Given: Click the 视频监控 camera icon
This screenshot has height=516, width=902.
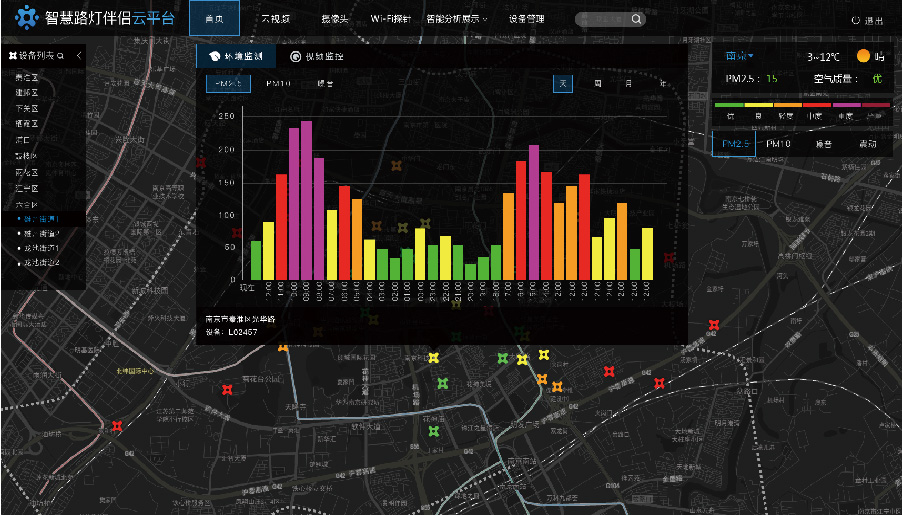Looking at the screenshot, I should (295, 57).
